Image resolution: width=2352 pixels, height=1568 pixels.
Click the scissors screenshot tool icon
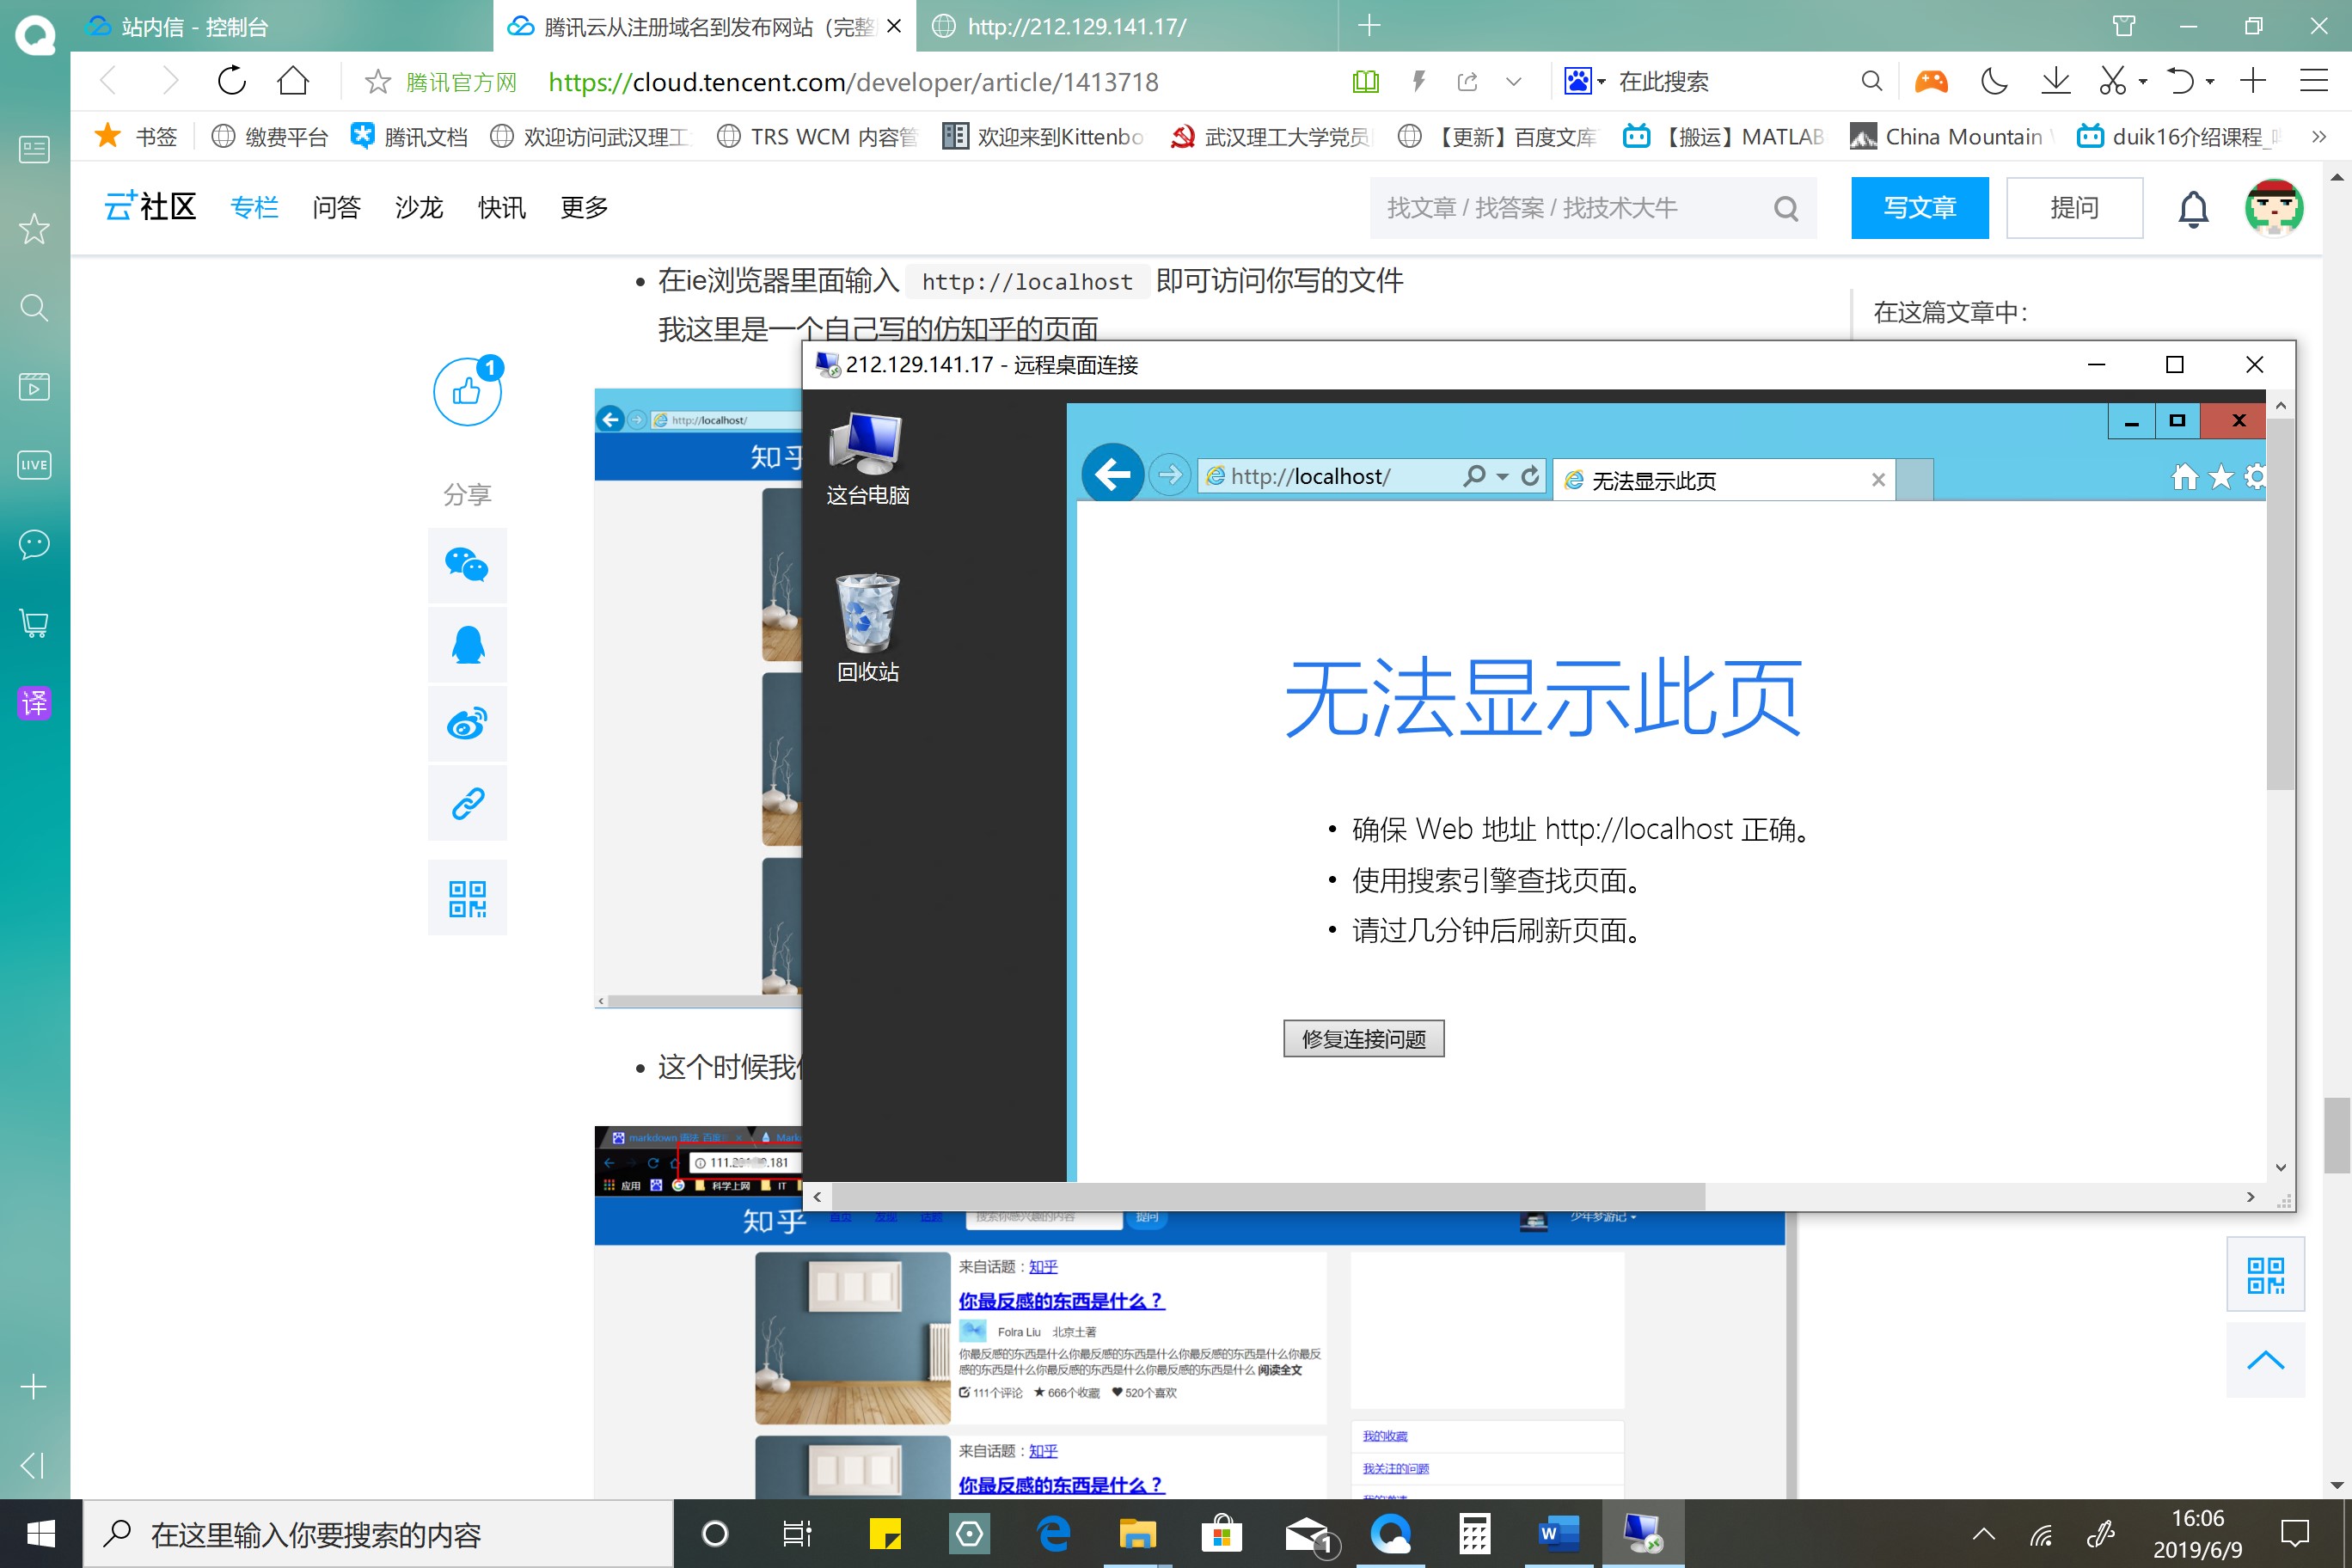(2112, 82)
